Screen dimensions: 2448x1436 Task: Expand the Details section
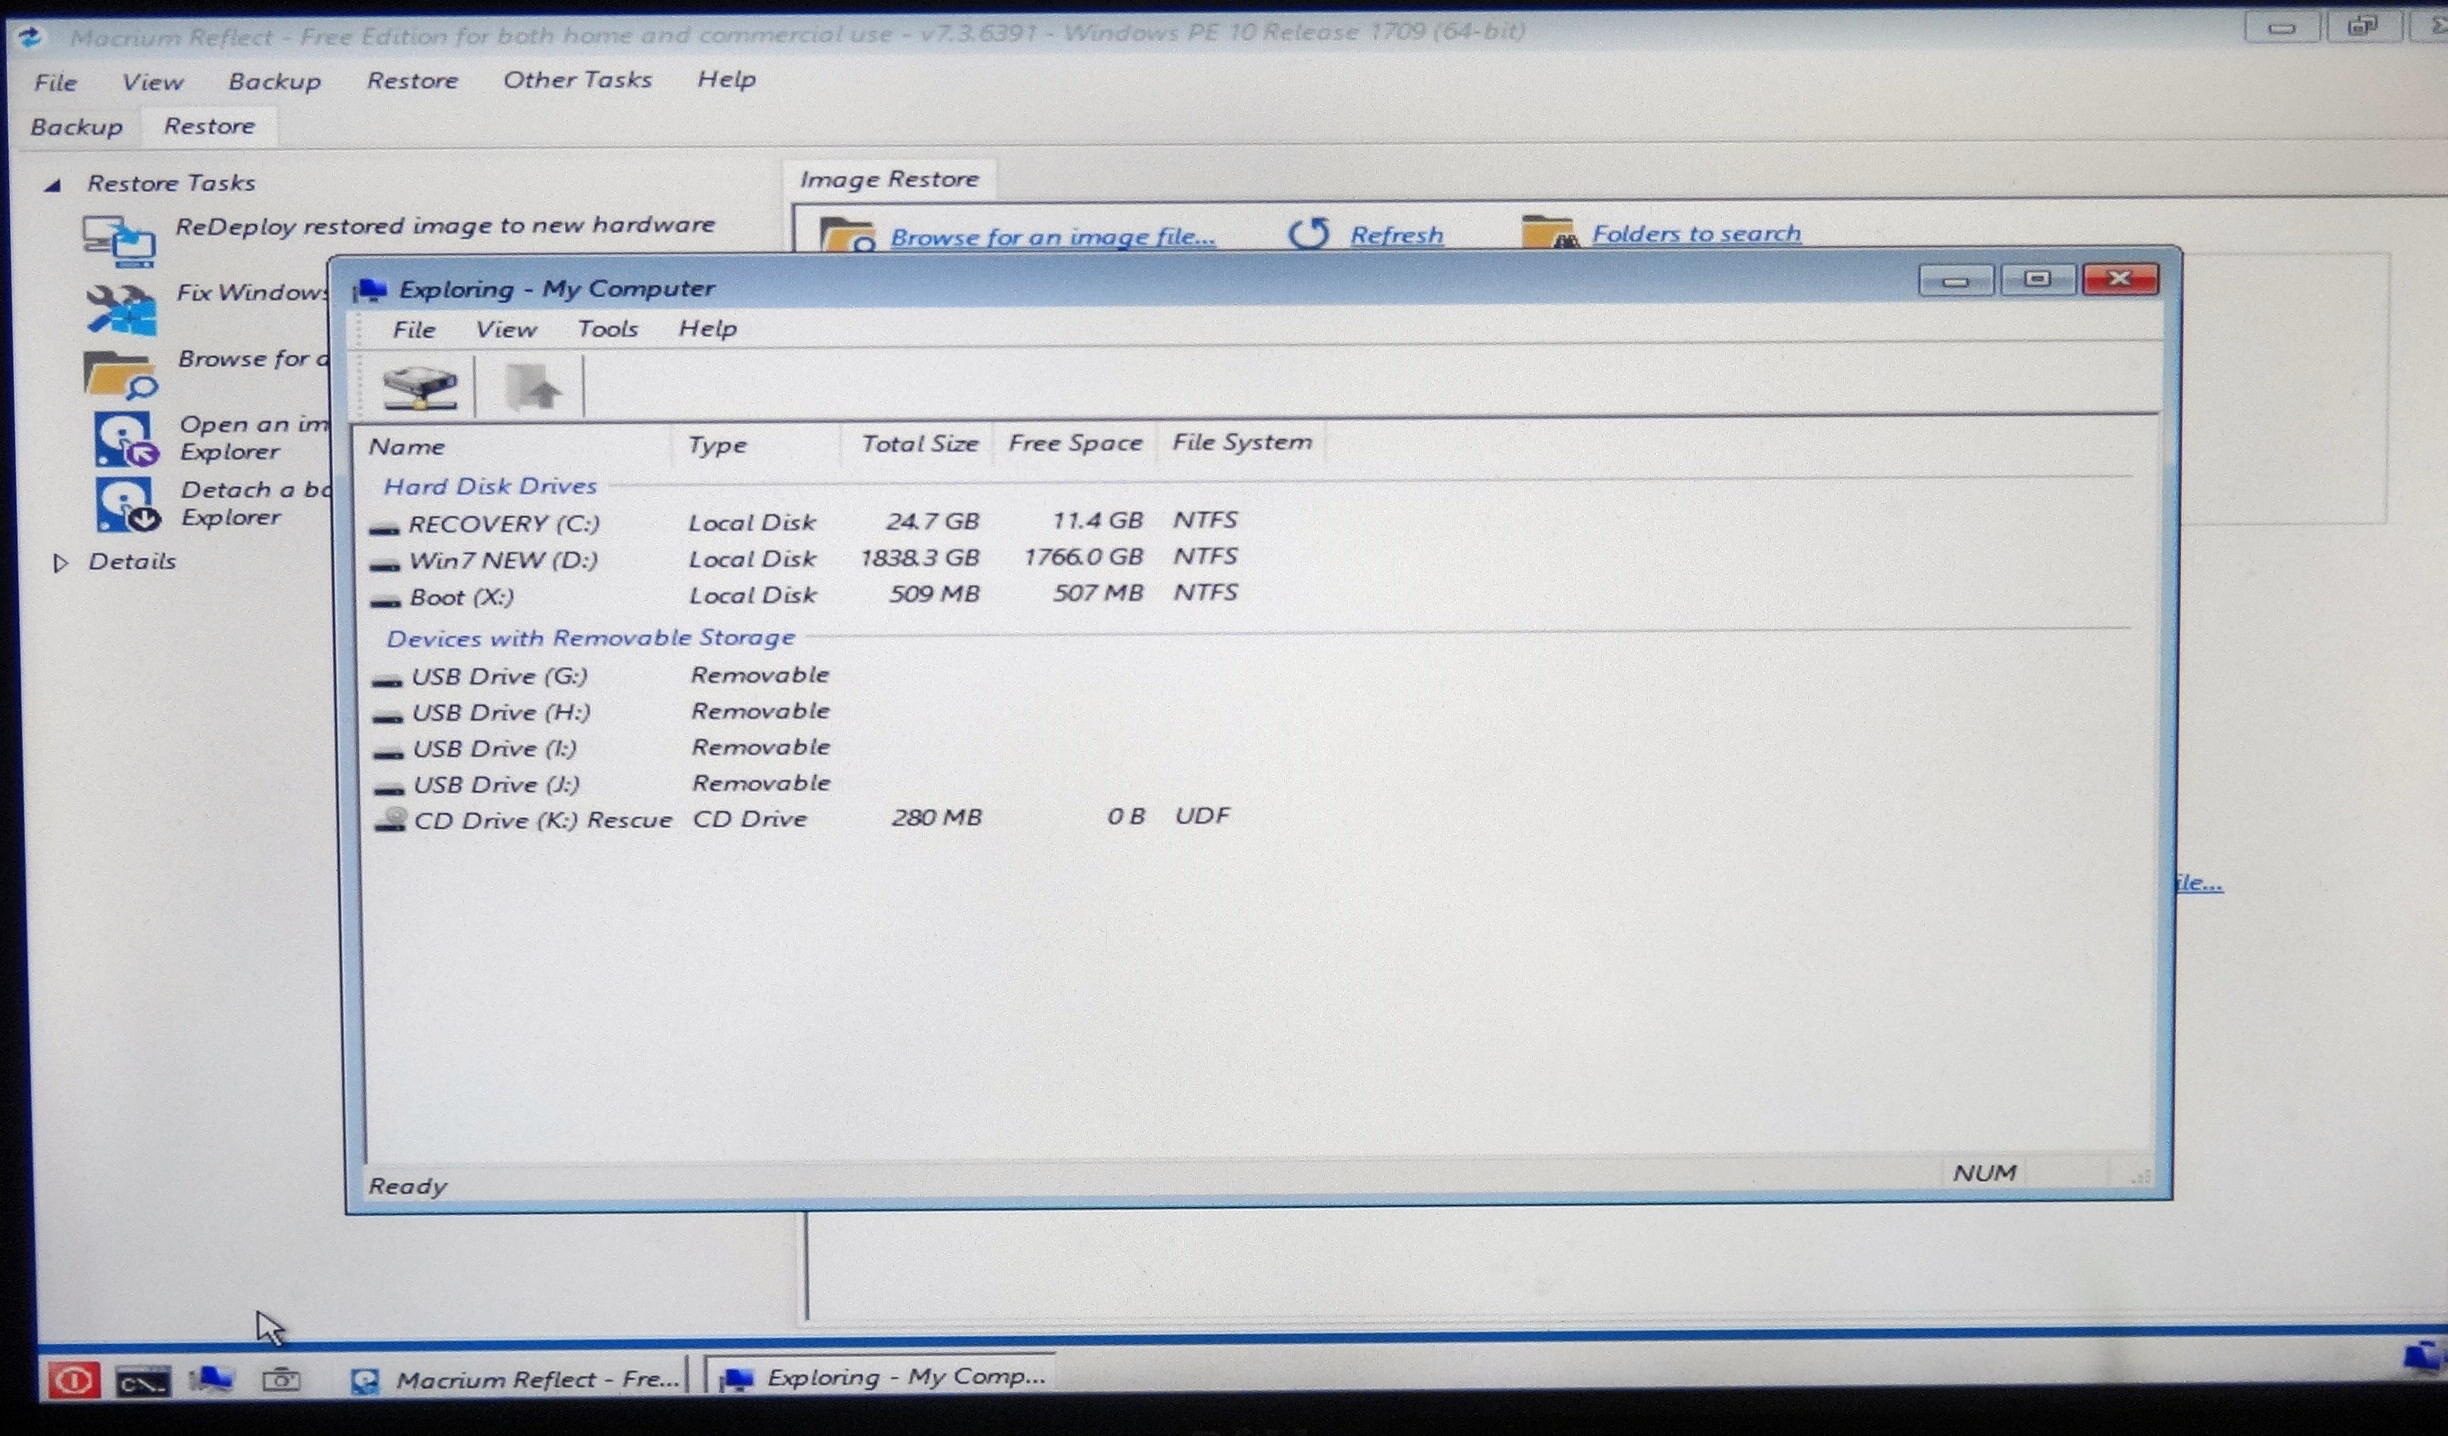pos(60,563)
